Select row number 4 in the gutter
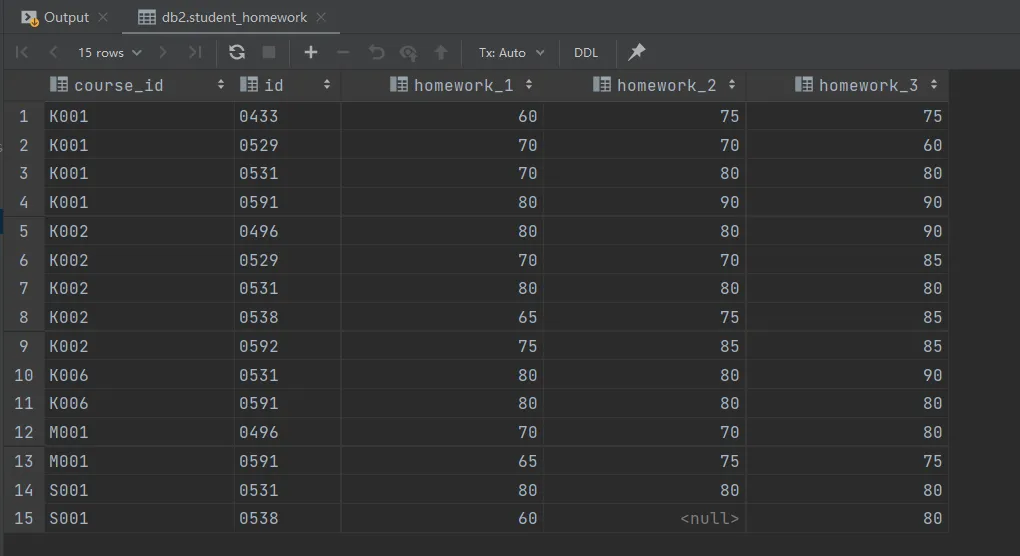The width and height of the screenshot is (1020, 556). click(24, 202)
